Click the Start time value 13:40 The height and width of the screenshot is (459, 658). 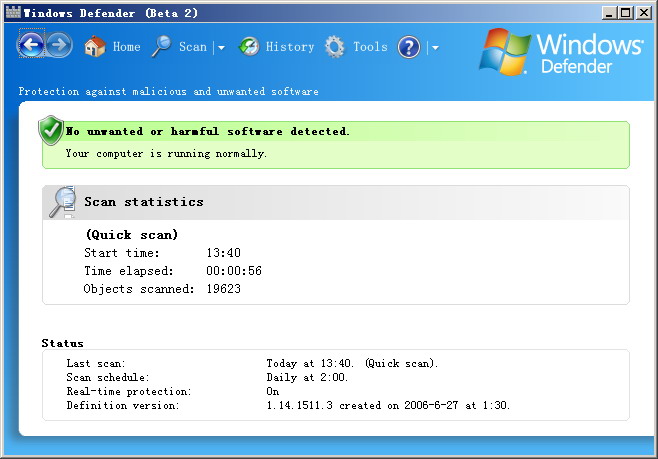tap(223, 253)
